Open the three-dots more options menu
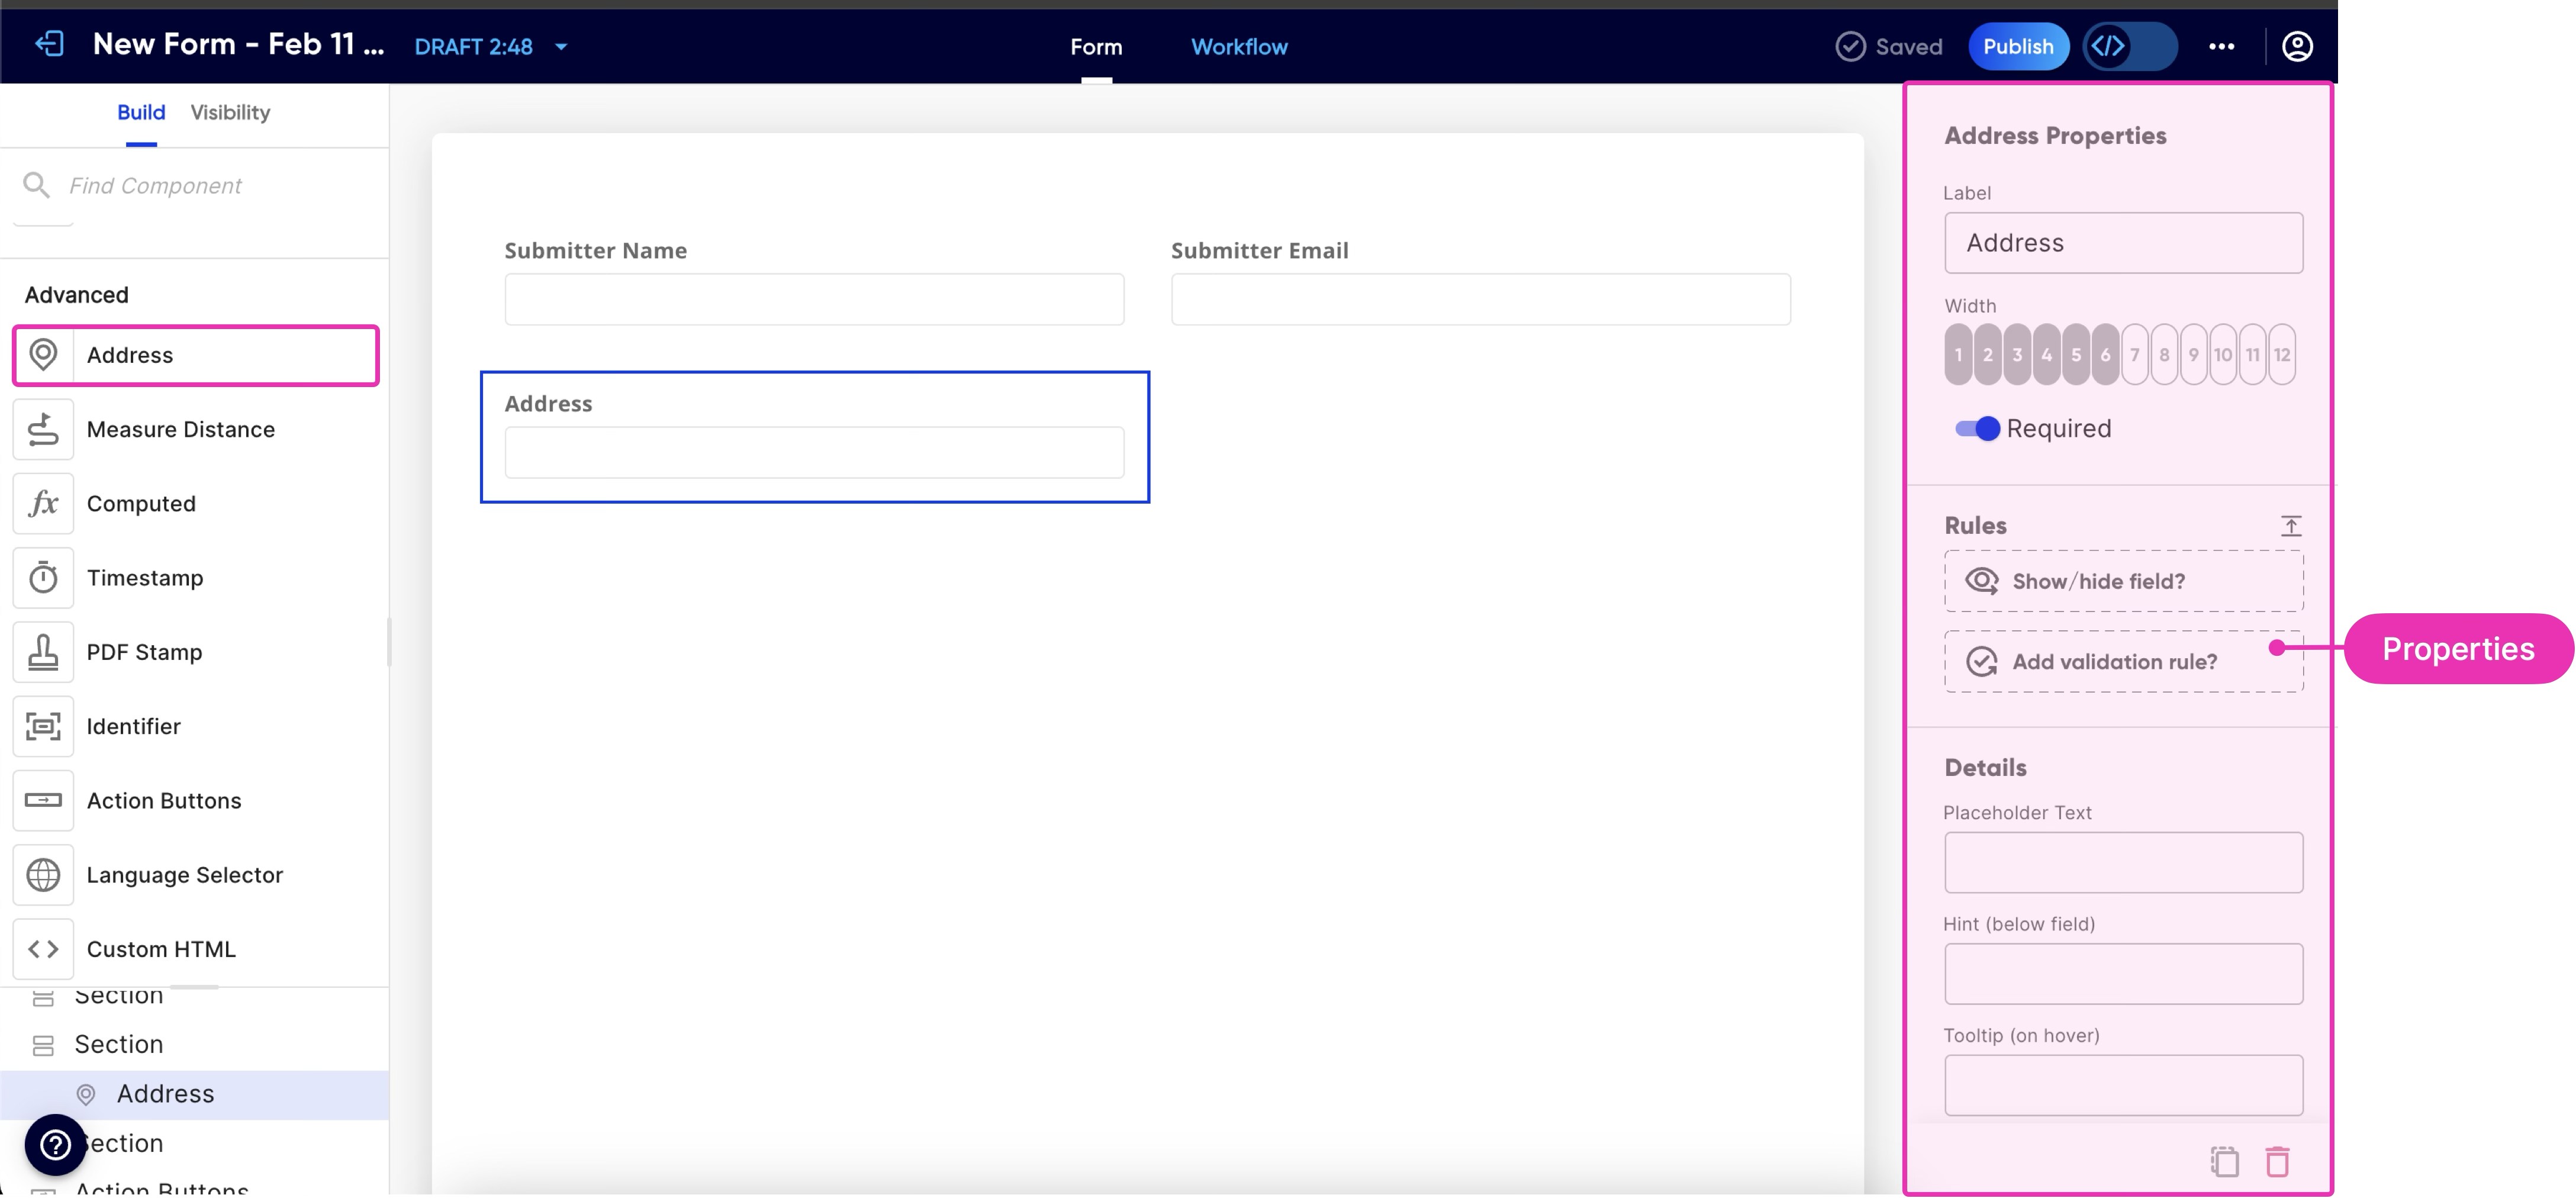 pyautogui.click(x=2221, y=46)
